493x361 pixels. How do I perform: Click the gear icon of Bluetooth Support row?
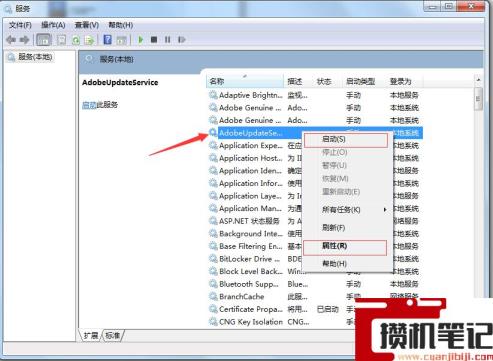click(x=213, y=284)
